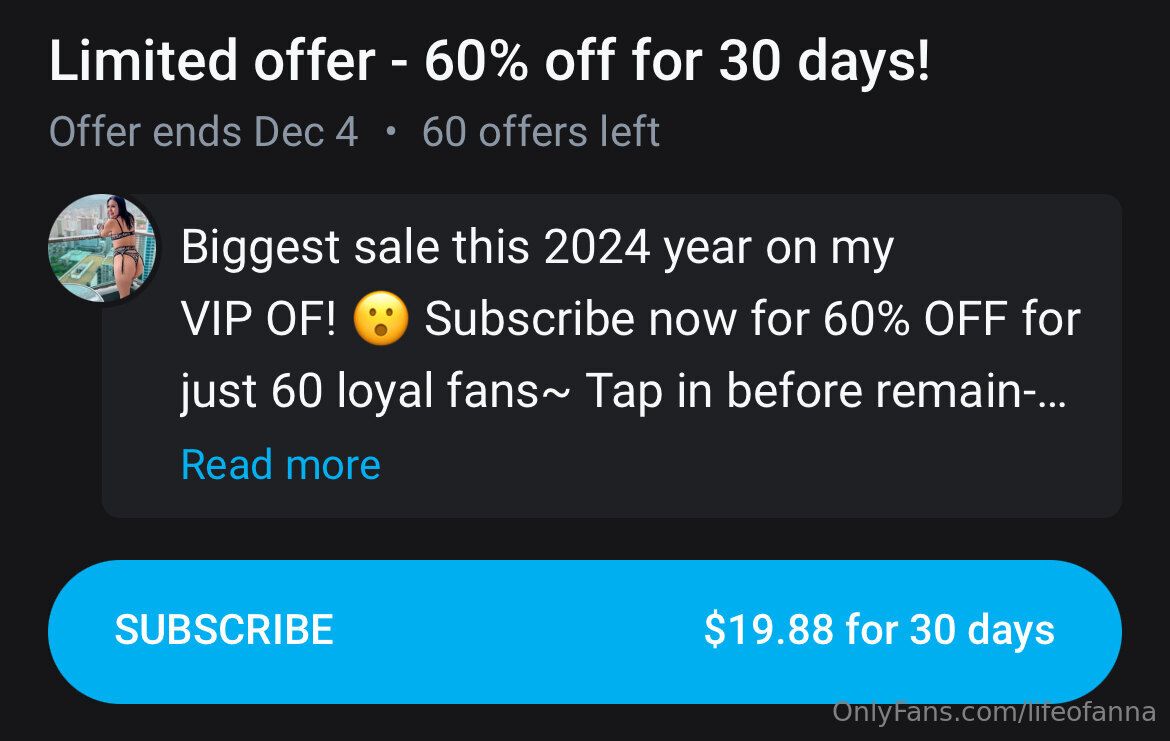The height and width of the screenshot is (741, 1170).
Task: Select the Offer ends Dec 4 text
Action: click(203, 132)
